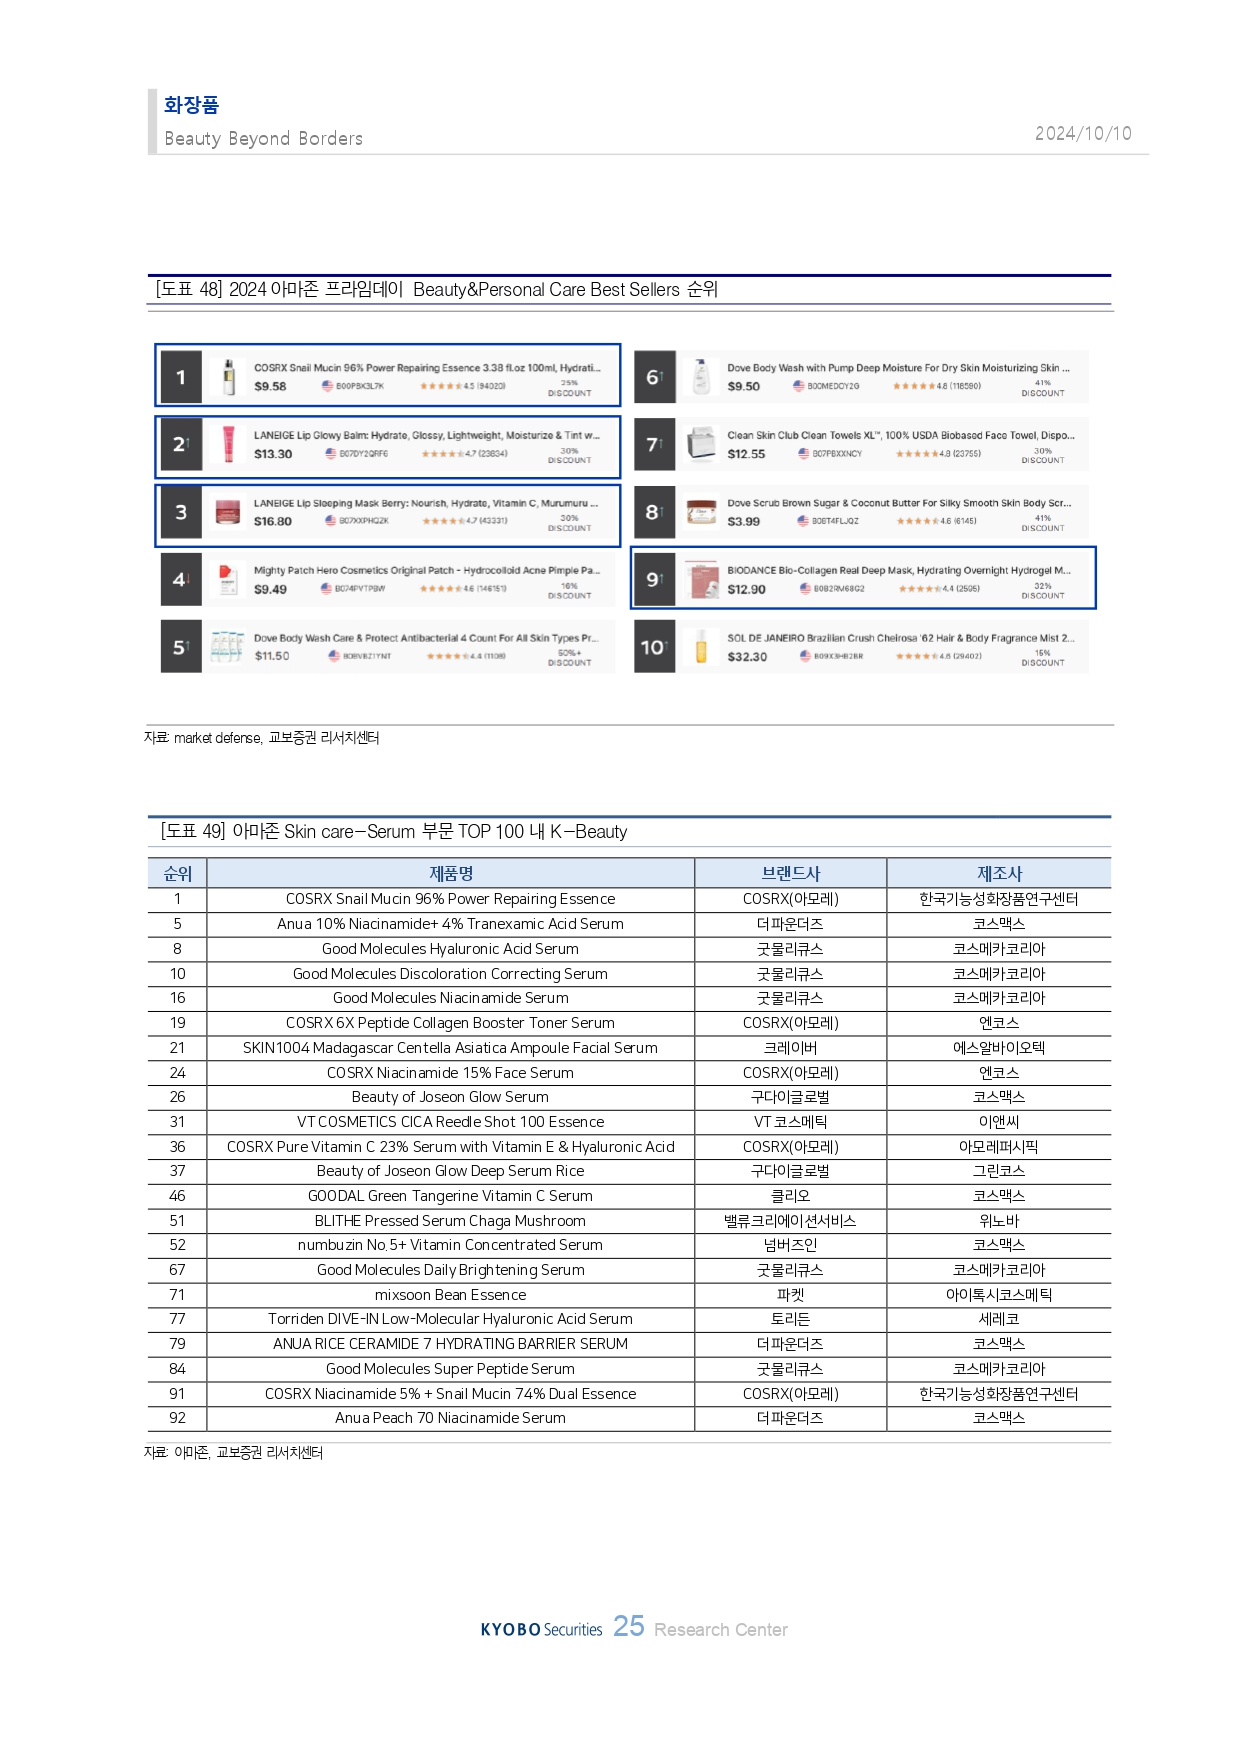Click the '벨류크리에이션서비스' brand cell
The width and height of the screenshot is (1241, 1755).
790,1221
